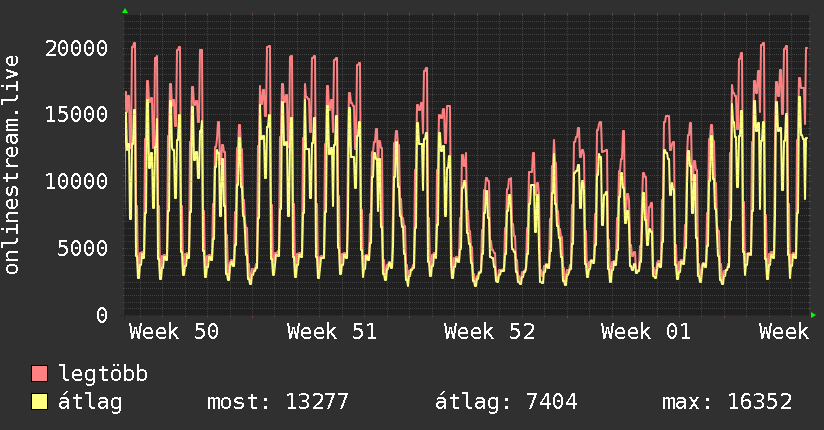Click the max: 16352 statistic
Viewport: 824px width, 430px height.
pos(727,402)
